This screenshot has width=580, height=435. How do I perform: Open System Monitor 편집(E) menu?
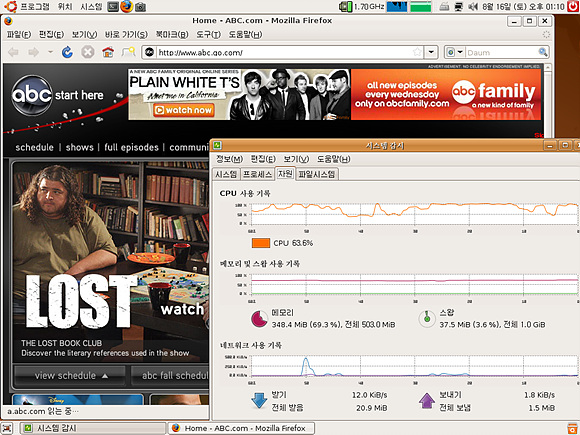263,159
